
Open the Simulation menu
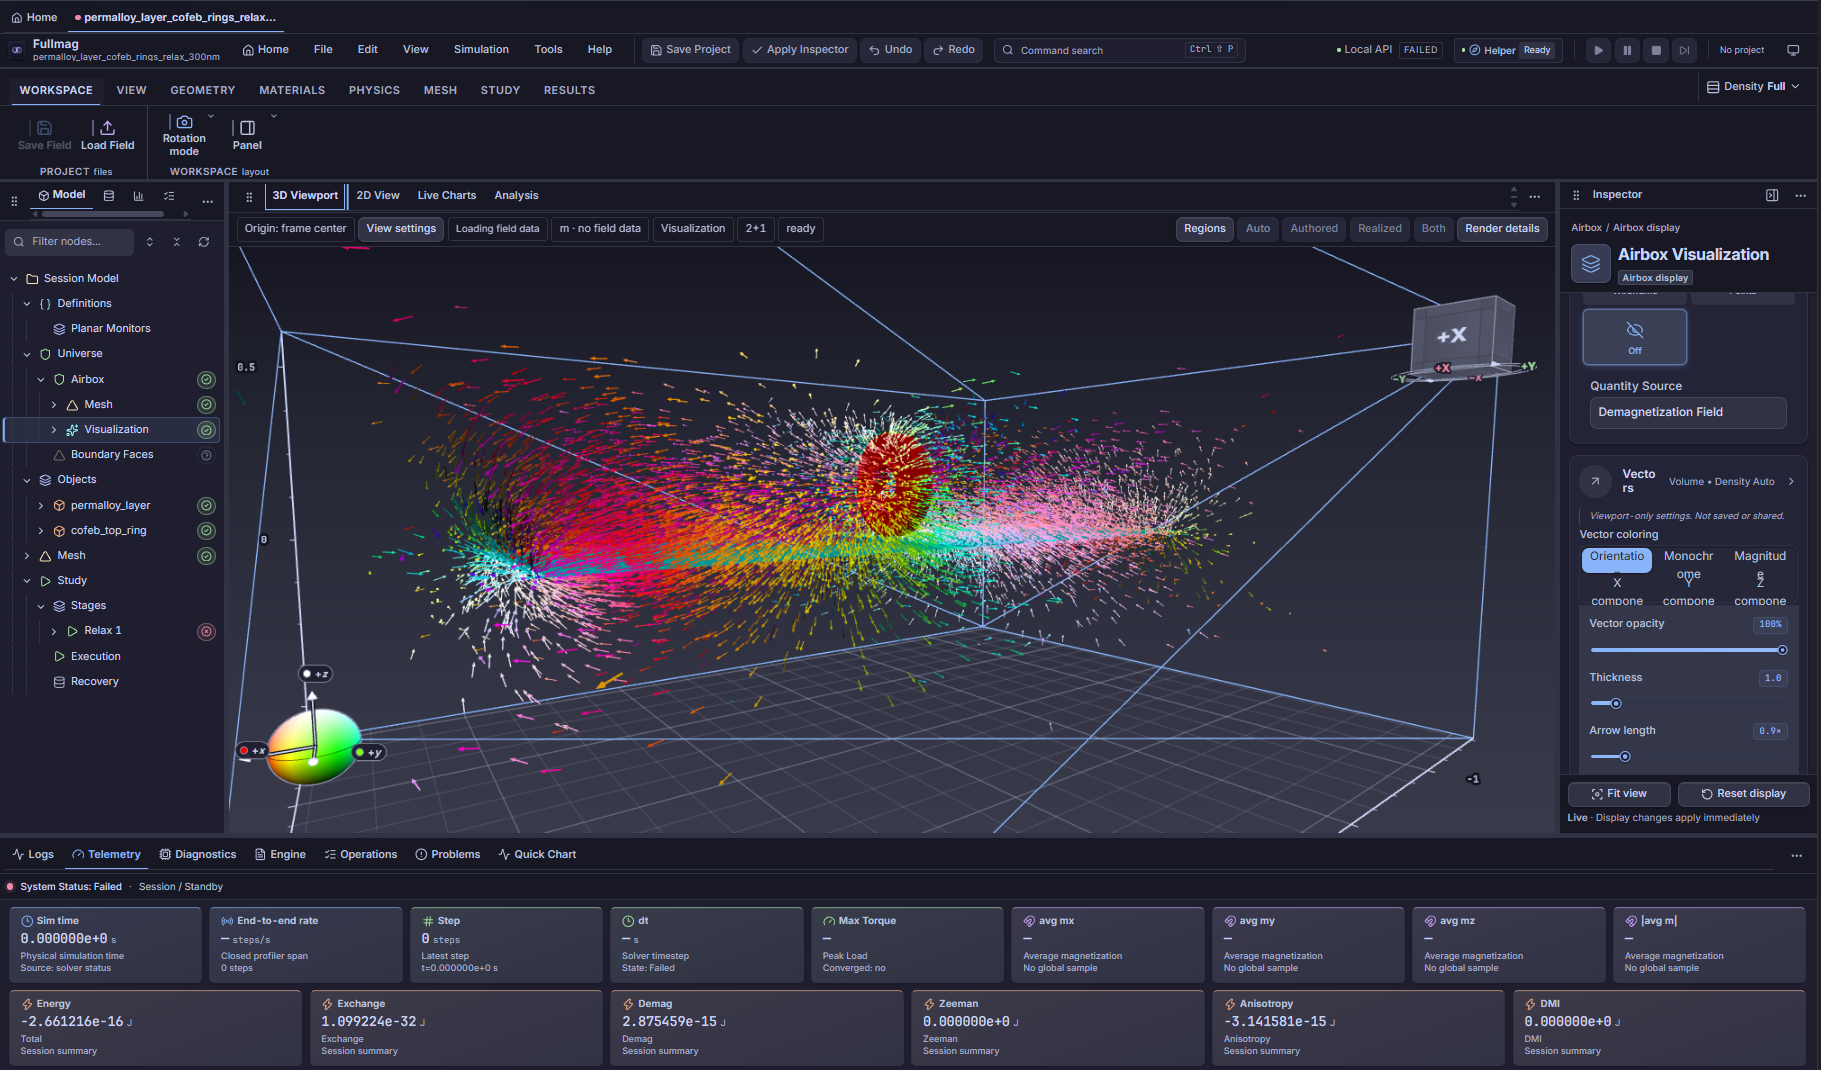pyautogui.click(x=481, y=50)
